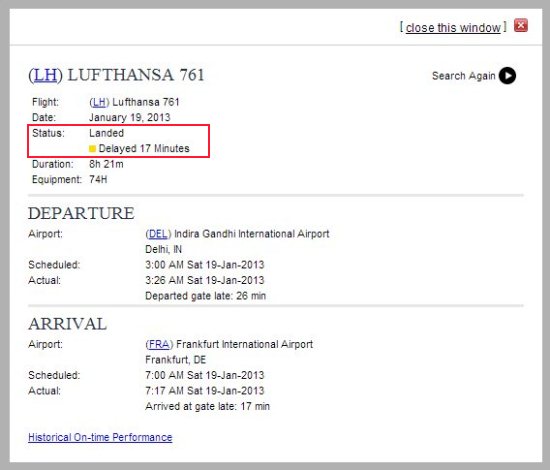The height and width of the screenshot is (470, 550).
Task: Select the 'Delhi, IN' text
Action: coord(163,249)
